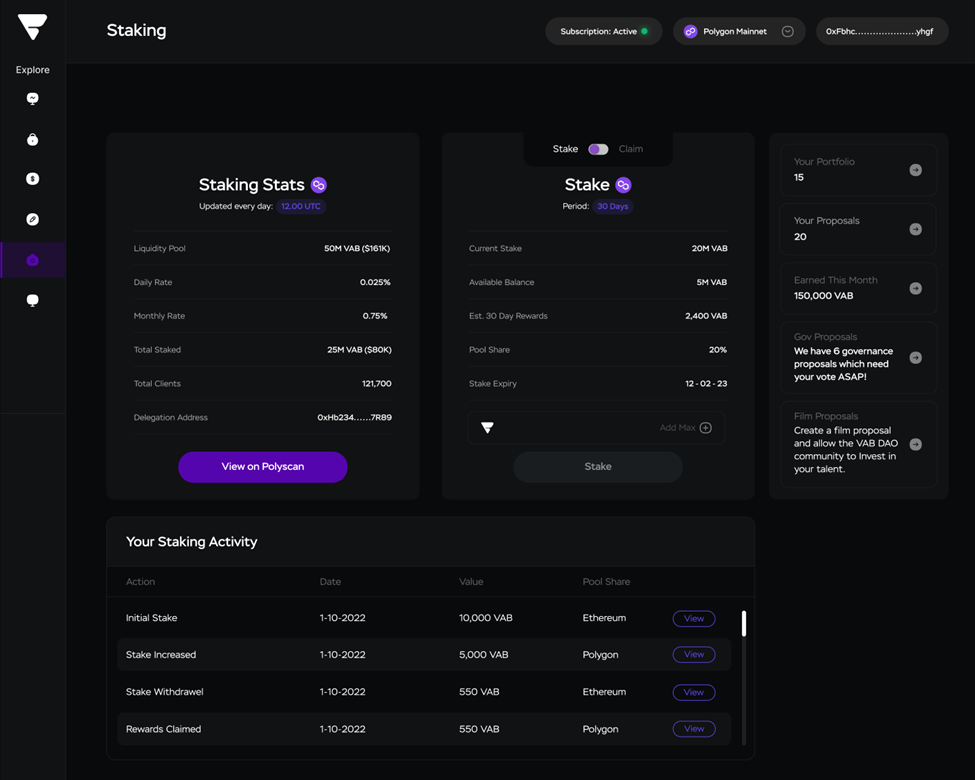Select the 30 Days period badge
Viewport: 975px width, 780px height.
(612, 207)
